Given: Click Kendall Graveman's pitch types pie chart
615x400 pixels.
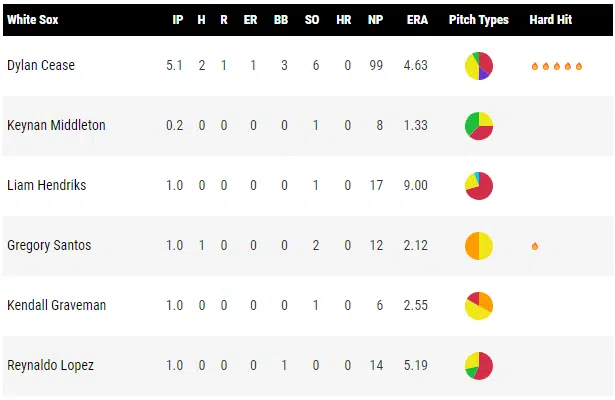Looking at the screenshot, I should pyautogui.click(x=478, y=306).
